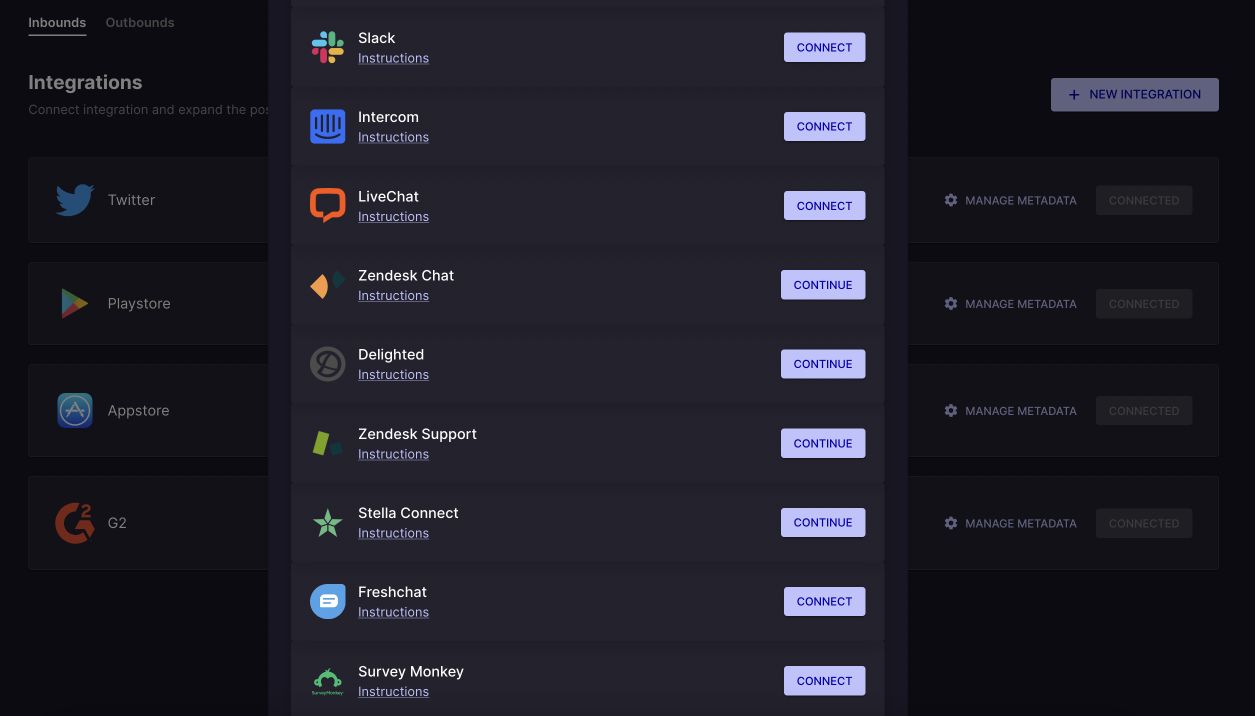Screen dimensions: 1255x716
Task: Select the Slack integration icon
Action: [x=327, y=47]
